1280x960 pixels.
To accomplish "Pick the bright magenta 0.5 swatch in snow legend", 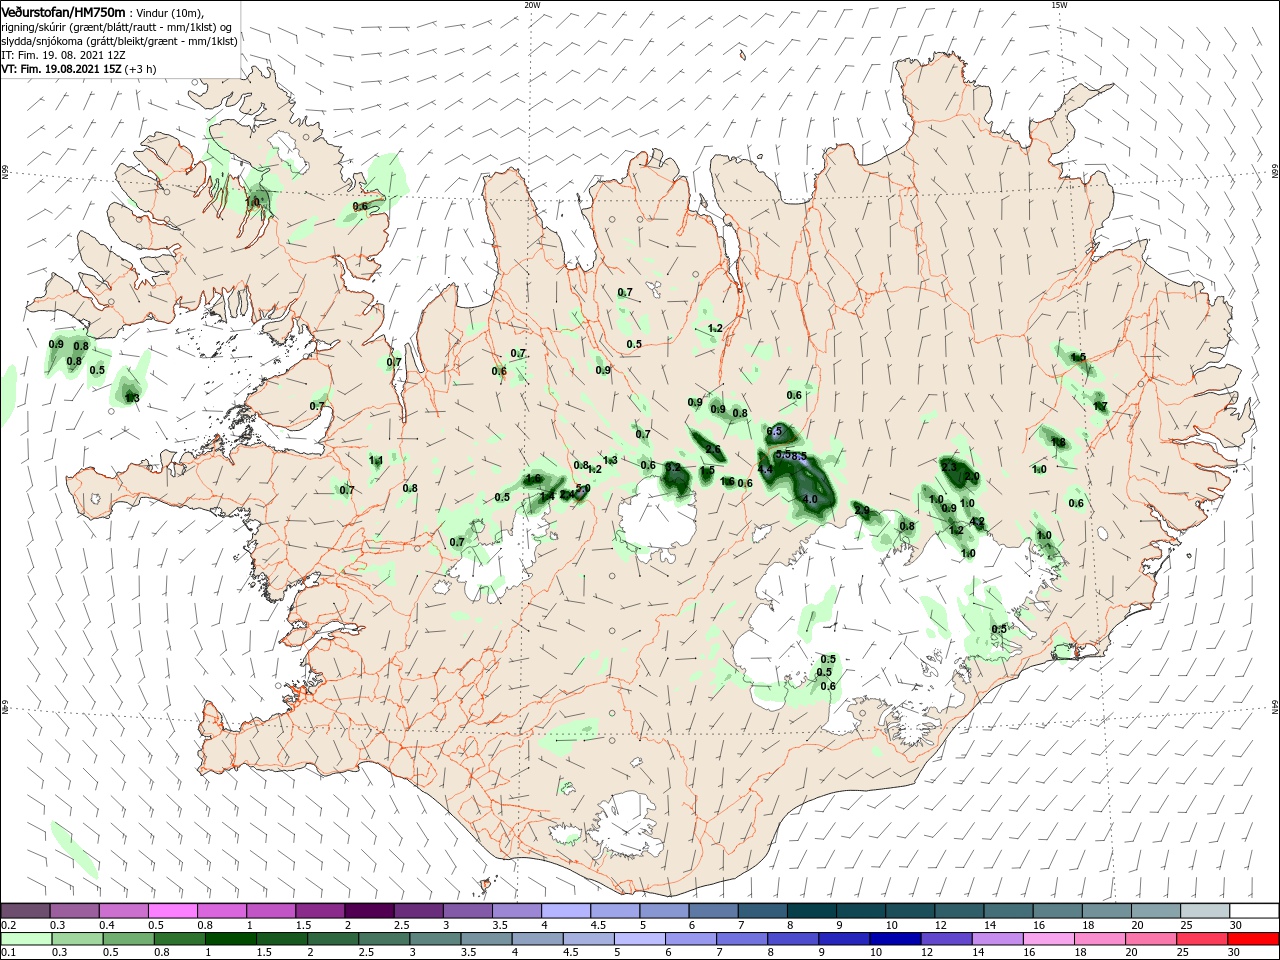I will 172,910.
